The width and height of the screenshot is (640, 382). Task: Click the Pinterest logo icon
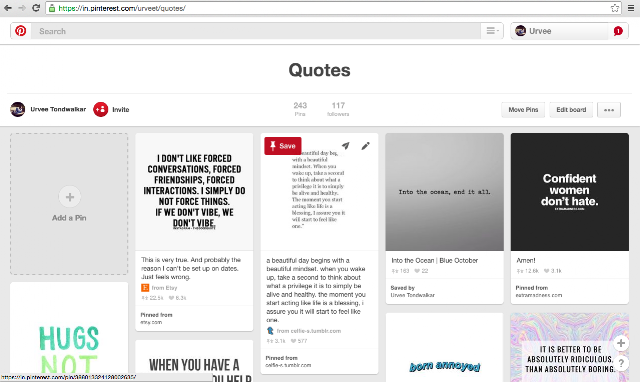tap(20, 31)
